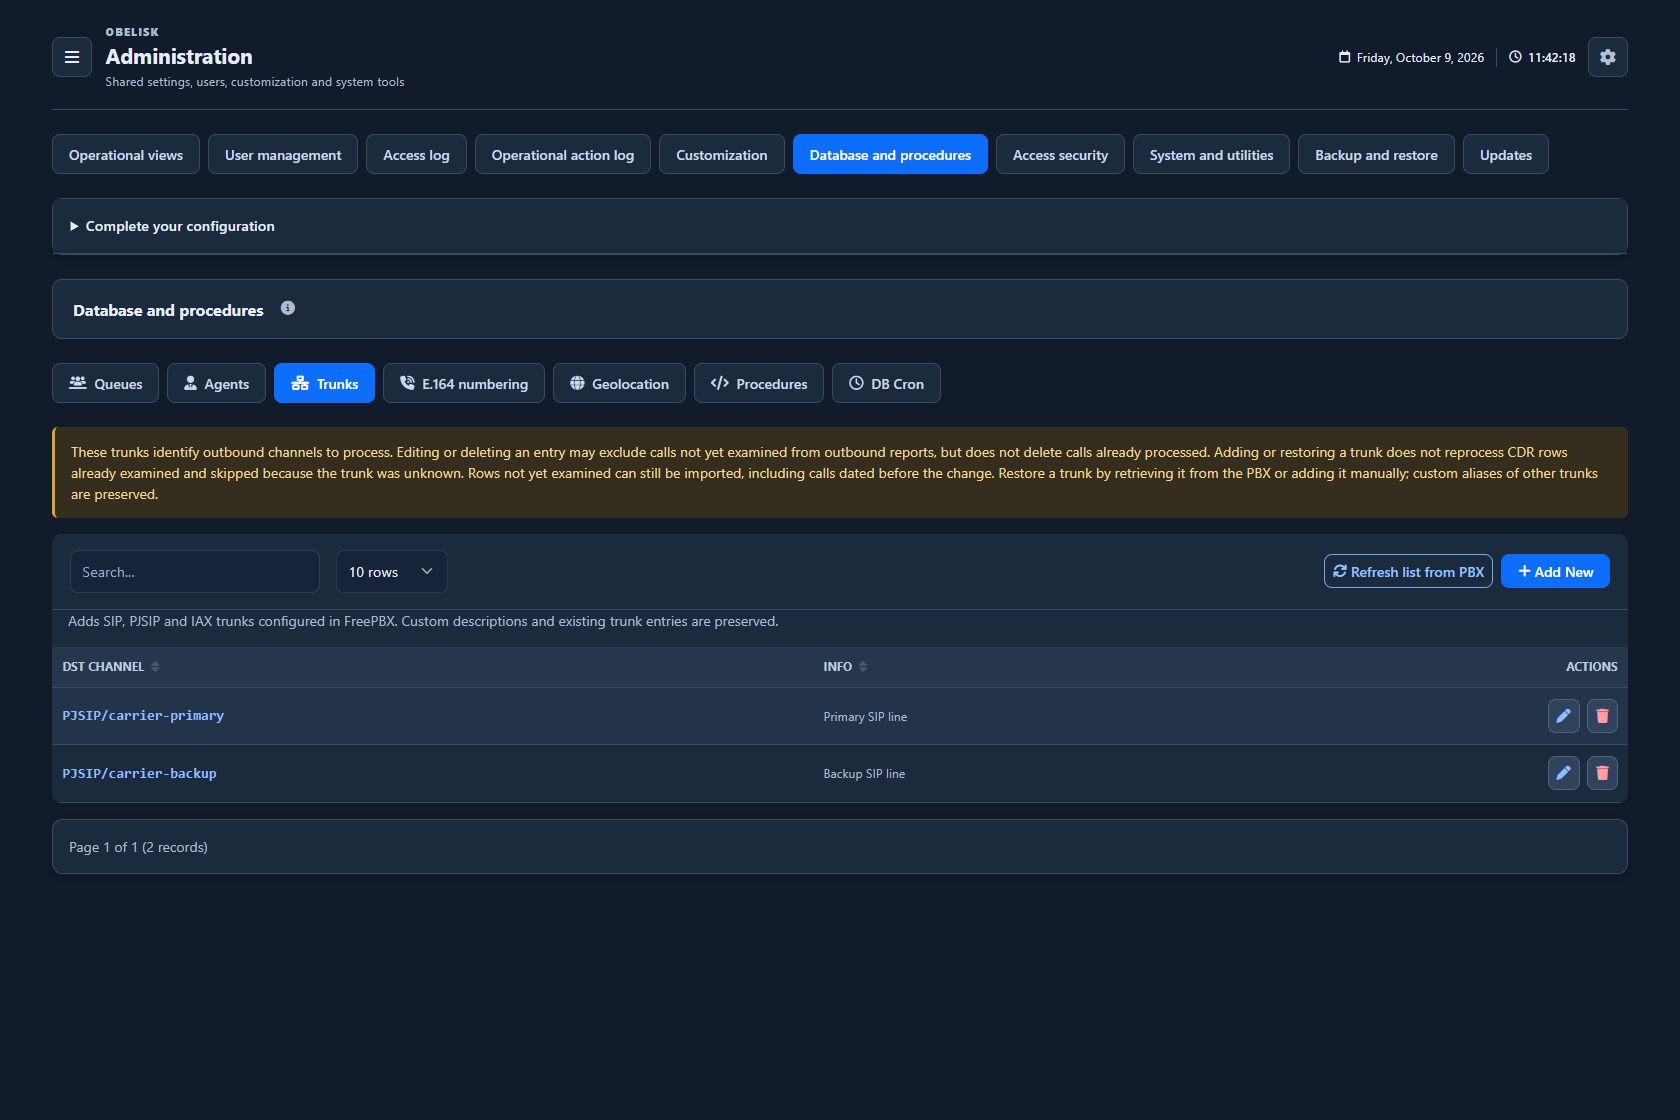Open Access security tab
Screen dimensions: 1680x1120
coord(1060,154)
